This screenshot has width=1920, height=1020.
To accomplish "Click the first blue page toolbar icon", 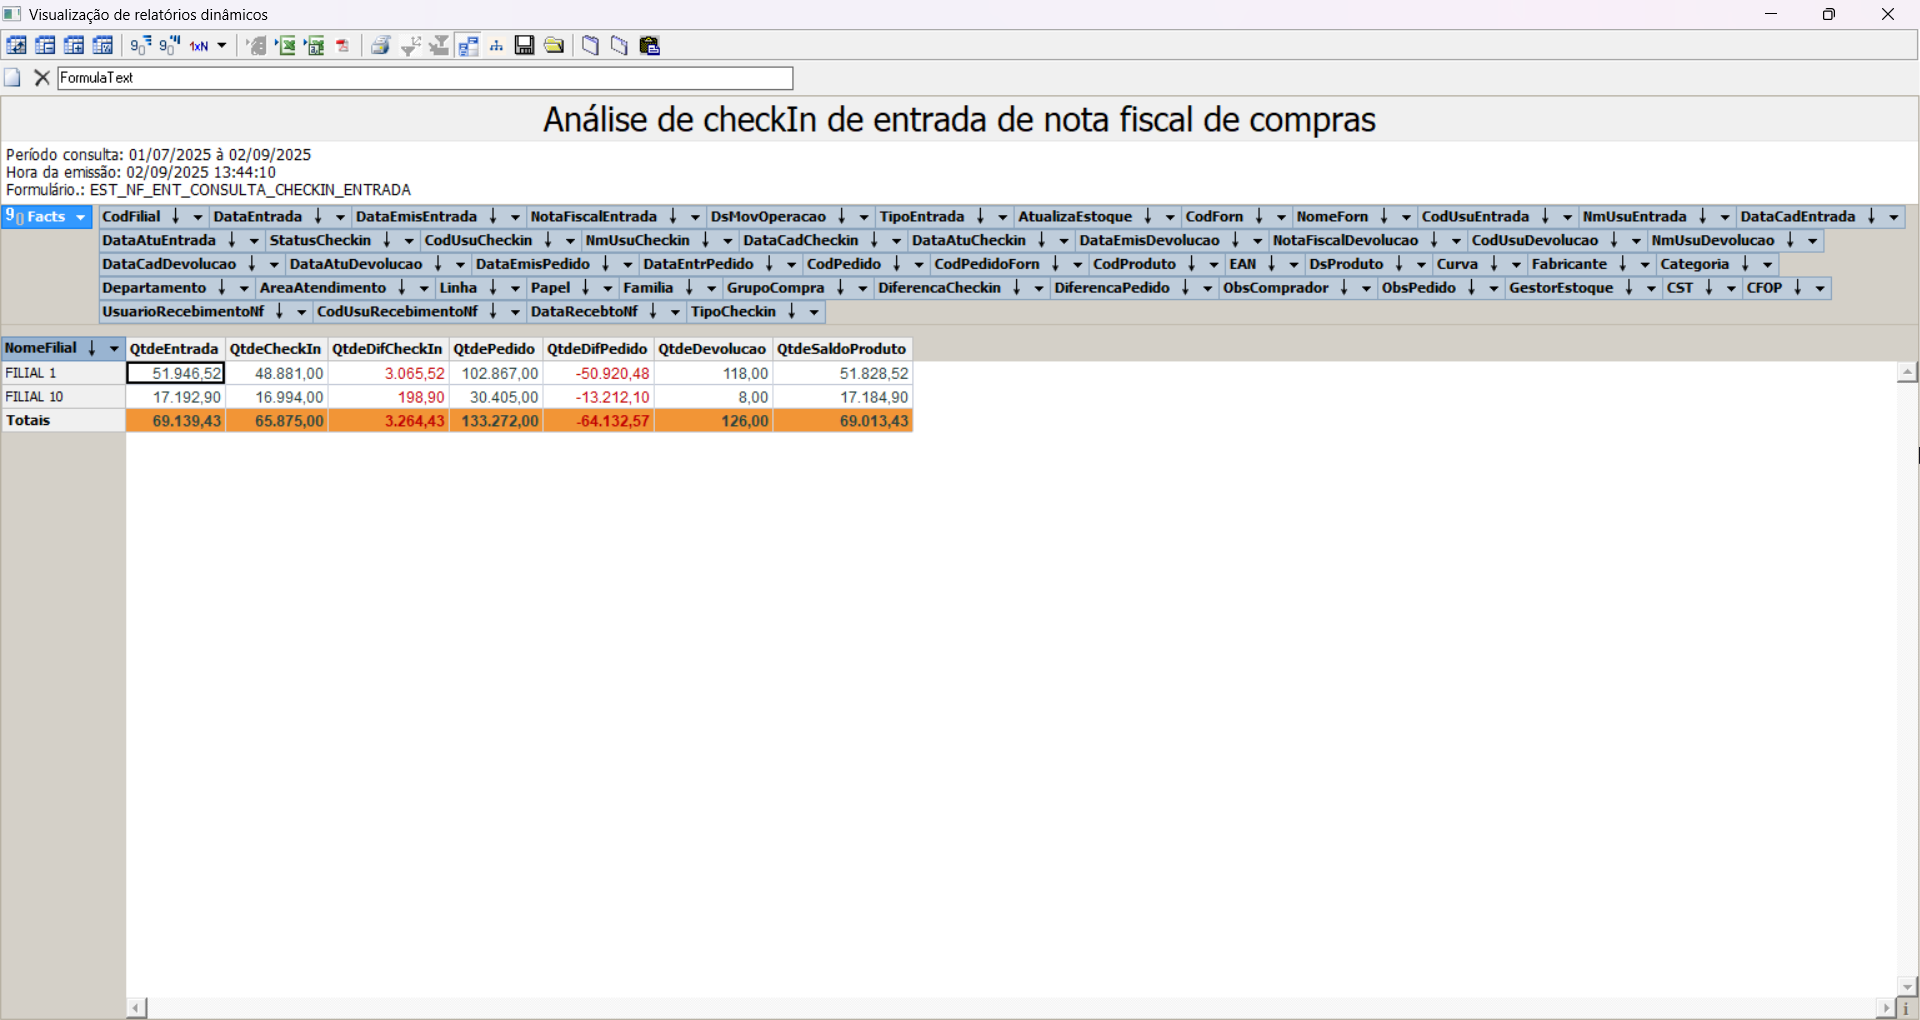I will [591, 45].
